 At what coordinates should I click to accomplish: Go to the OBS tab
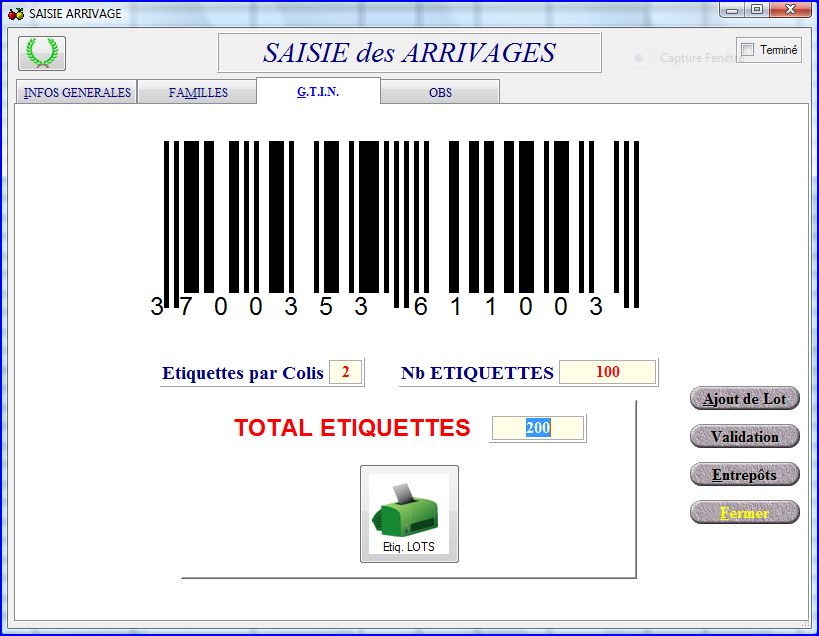pos(440,92)
